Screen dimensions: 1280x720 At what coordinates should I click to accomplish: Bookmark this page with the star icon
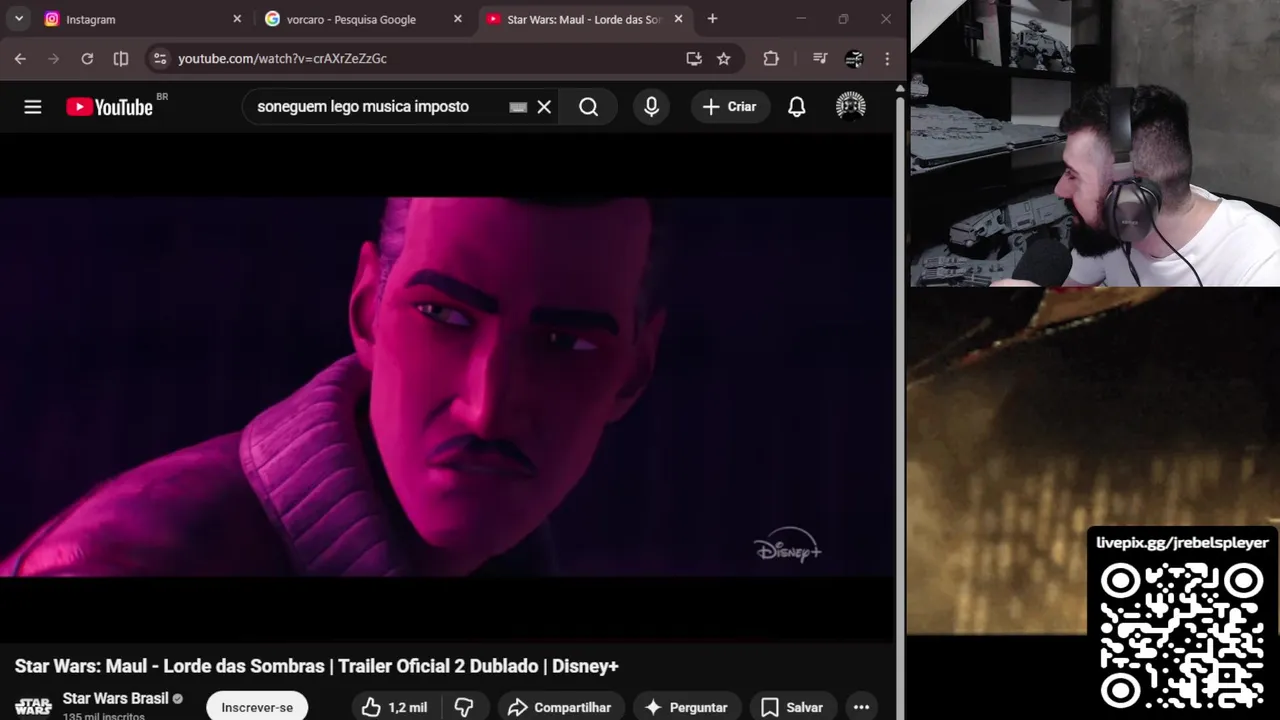pos(723,59)
